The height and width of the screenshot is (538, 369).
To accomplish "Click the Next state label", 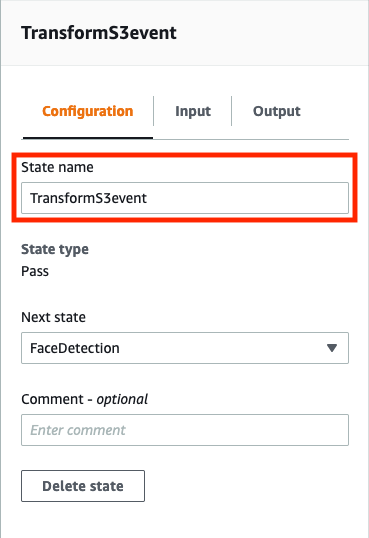I will coord(54,317).
